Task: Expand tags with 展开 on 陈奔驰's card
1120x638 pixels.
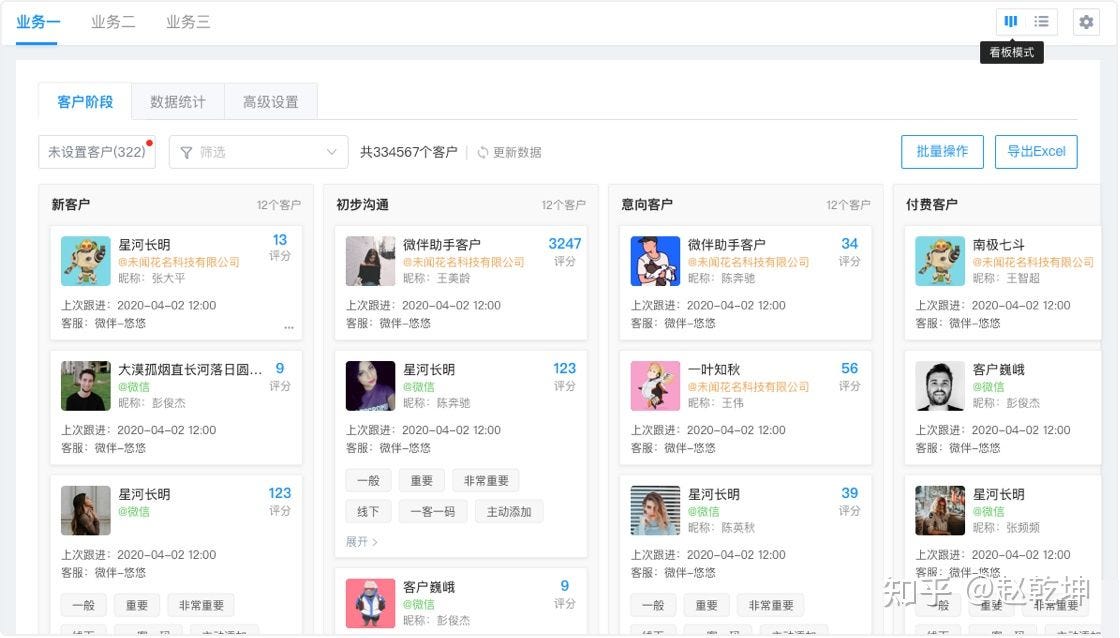Action: [361, 542]
